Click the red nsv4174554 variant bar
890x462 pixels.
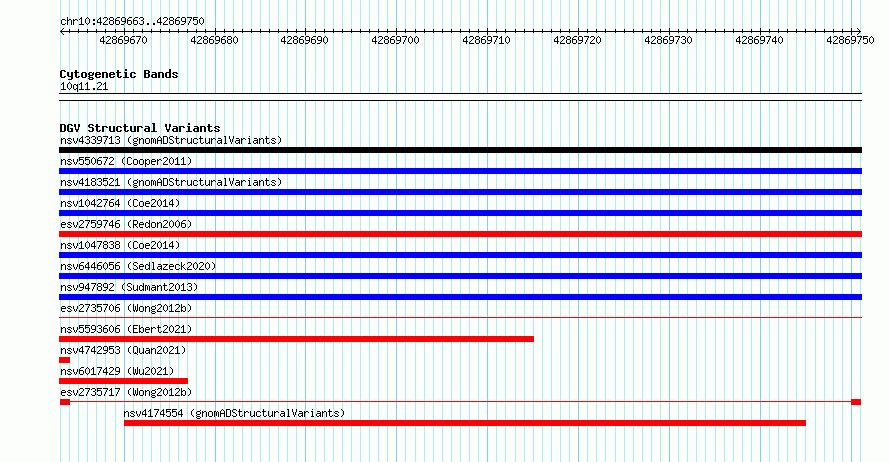pyautogui.click(x=465, y=423)
